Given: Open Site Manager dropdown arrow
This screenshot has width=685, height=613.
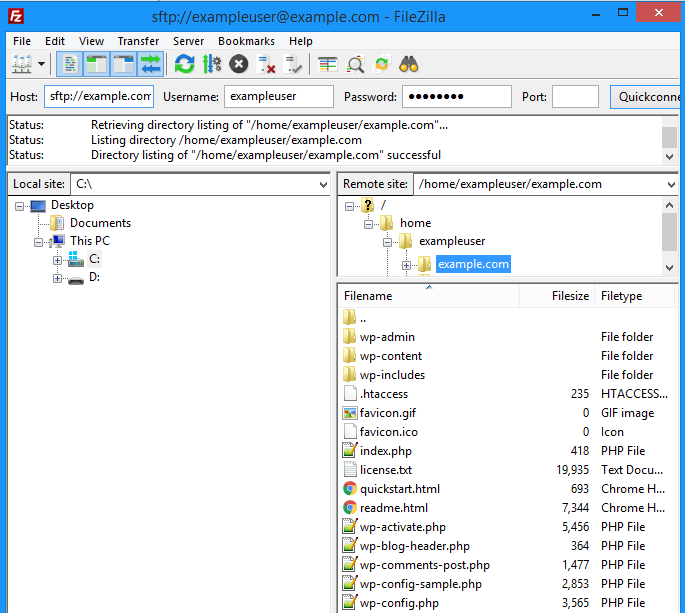Looking at the screenshot, I should [x=42, y=64].
